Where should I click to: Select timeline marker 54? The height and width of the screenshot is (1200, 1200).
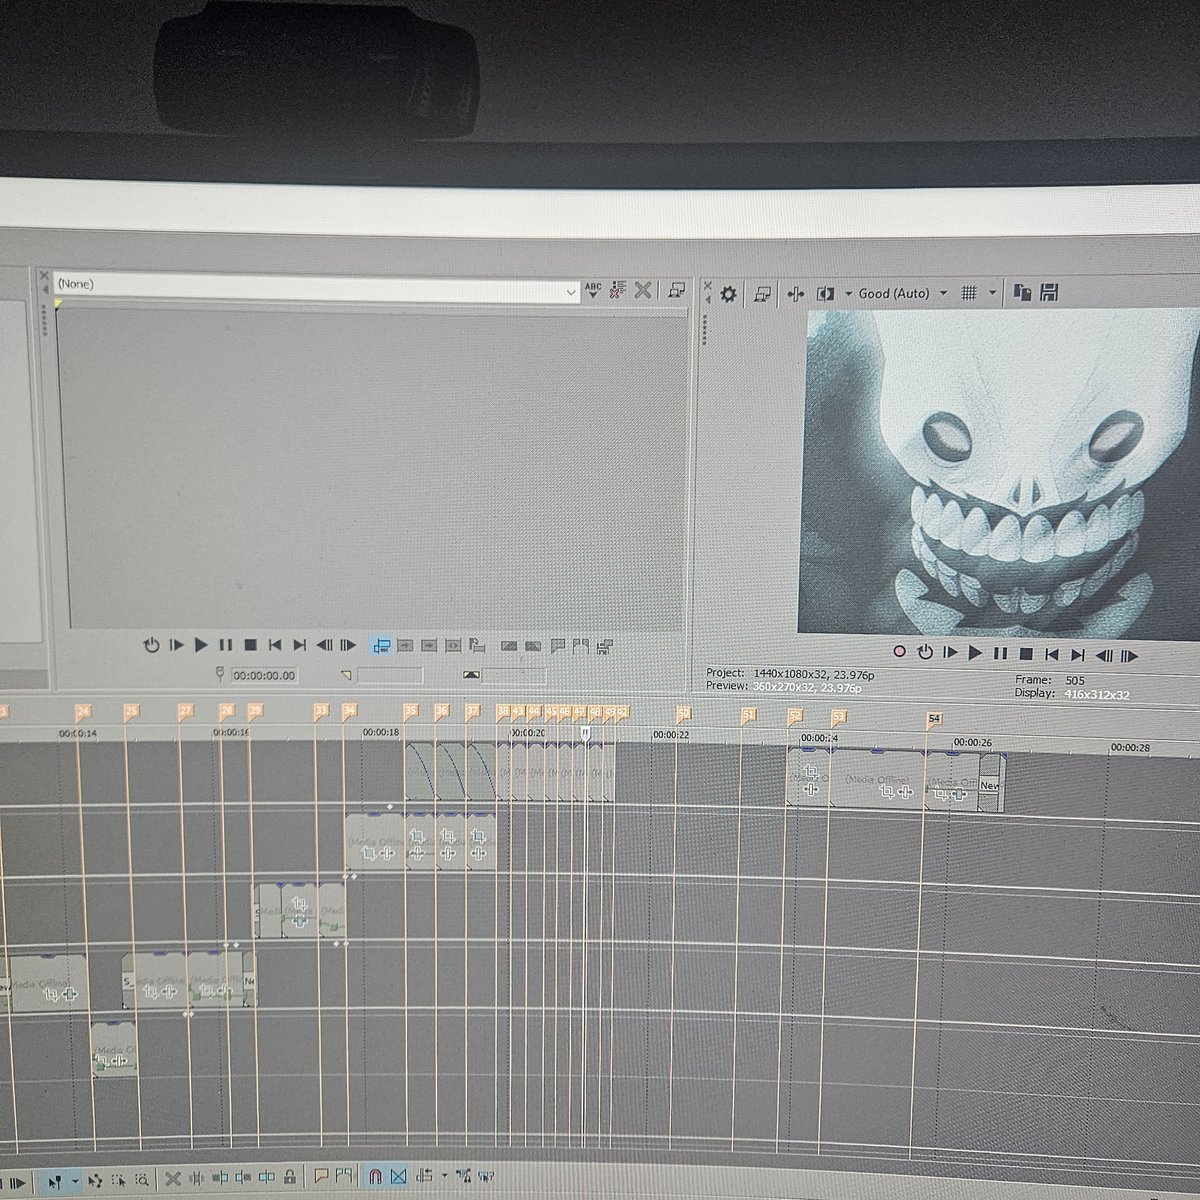tap(934, 718)
